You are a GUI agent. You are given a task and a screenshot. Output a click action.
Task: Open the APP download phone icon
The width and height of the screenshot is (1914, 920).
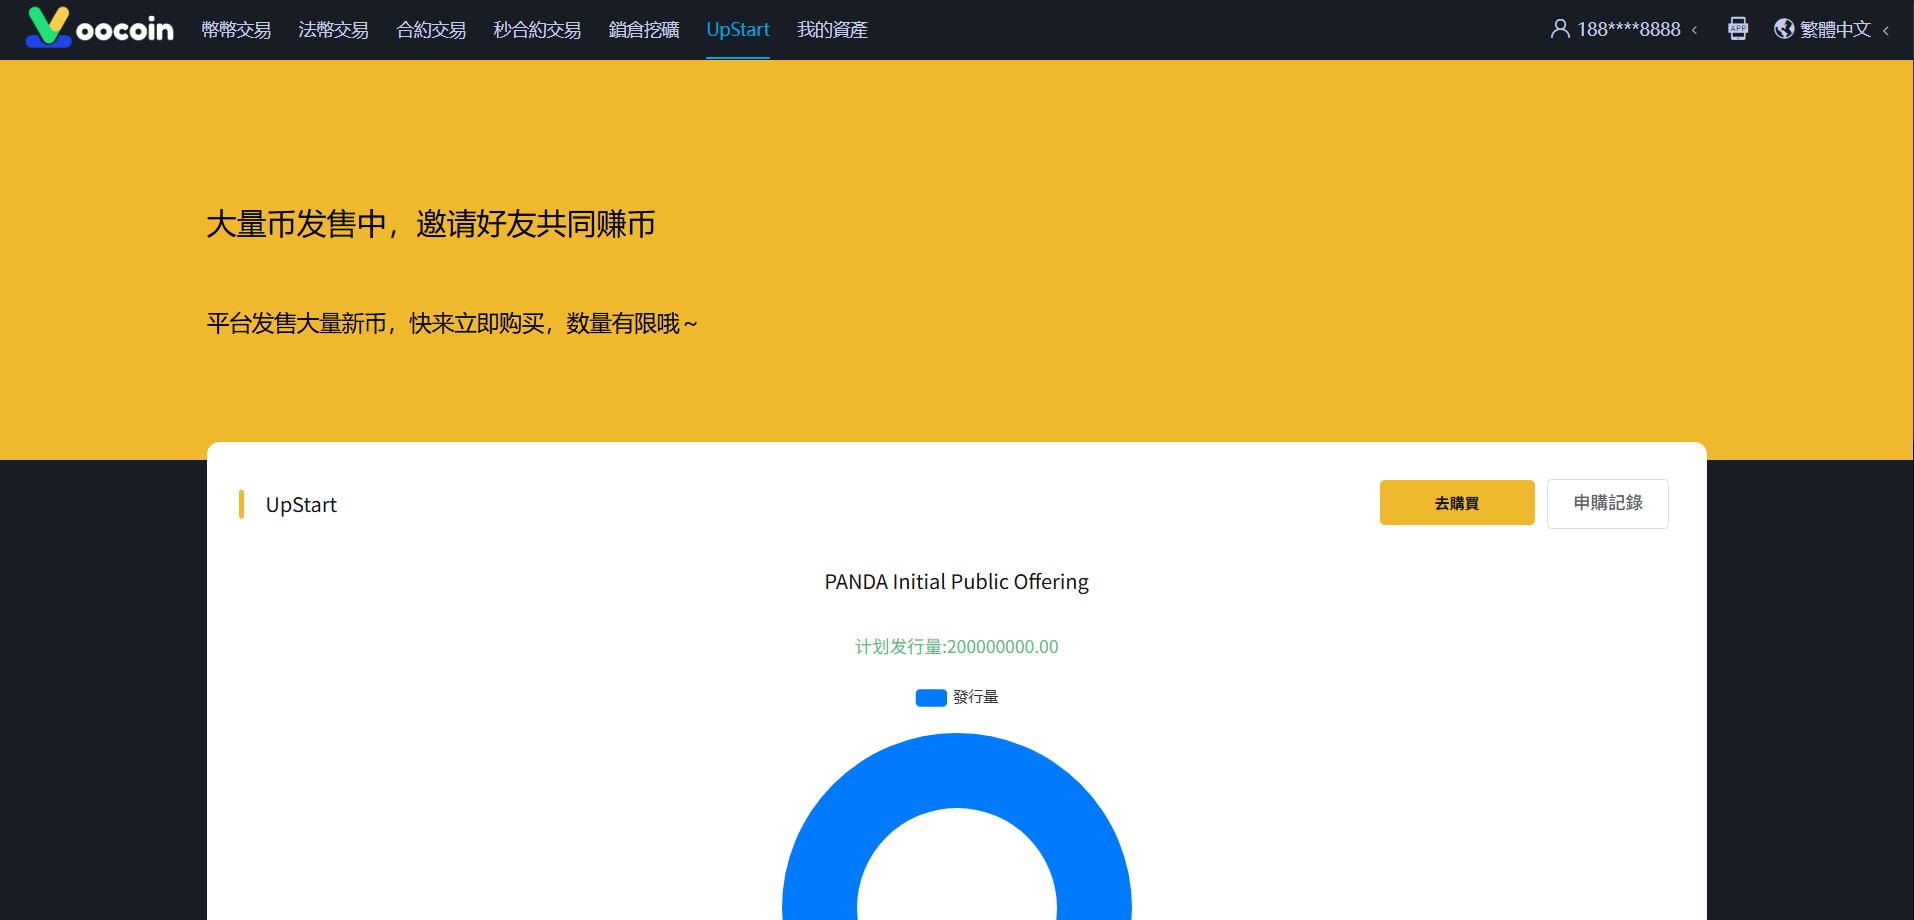click(1738, 29)
